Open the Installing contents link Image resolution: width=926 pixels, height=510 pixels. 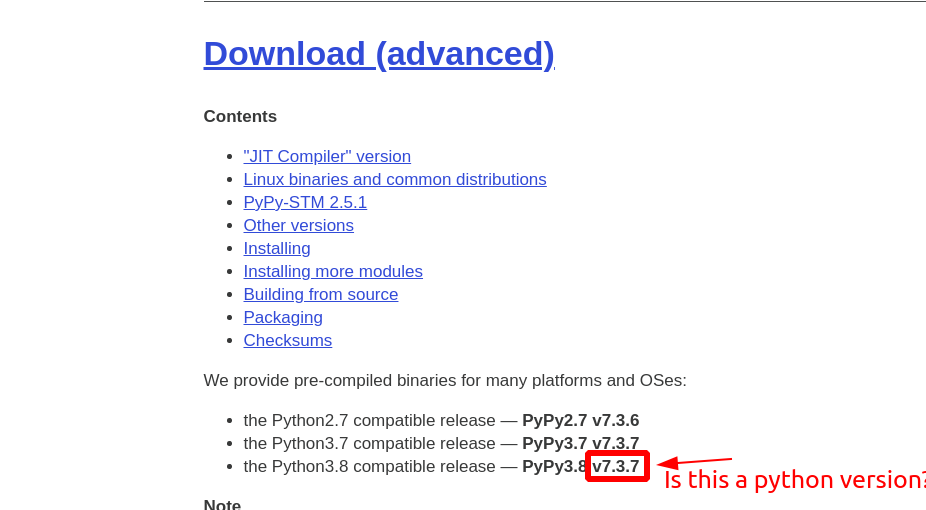pyautogui.click(x=277, y=249)
